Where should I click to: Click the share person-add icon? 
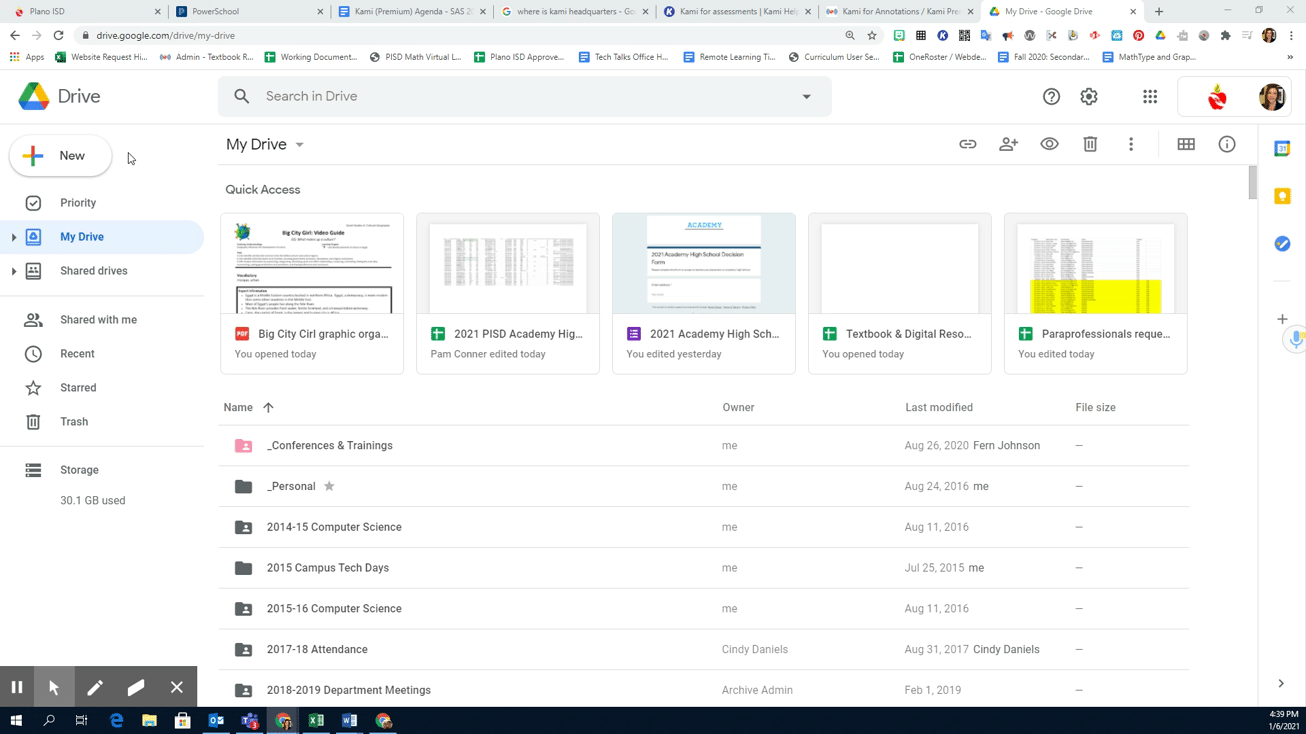point(1008,145)
